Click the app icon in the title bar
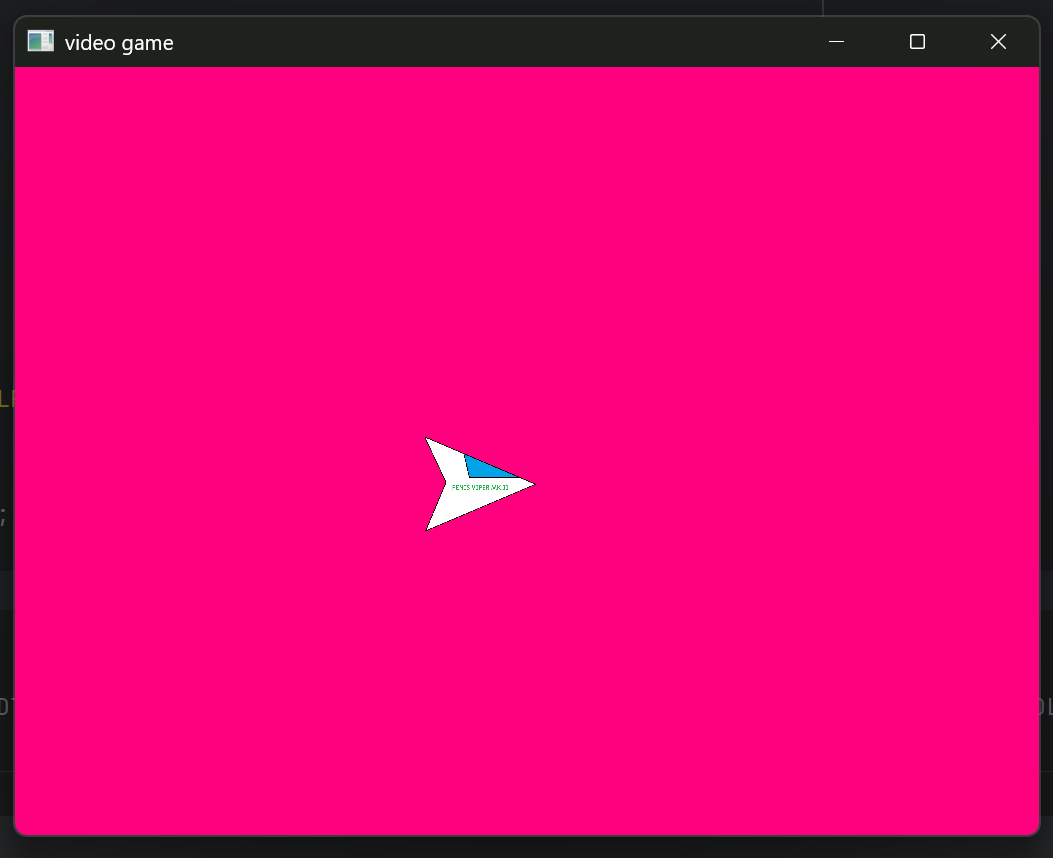Screen dimensions: 1053x858 (x=40, y=42)
